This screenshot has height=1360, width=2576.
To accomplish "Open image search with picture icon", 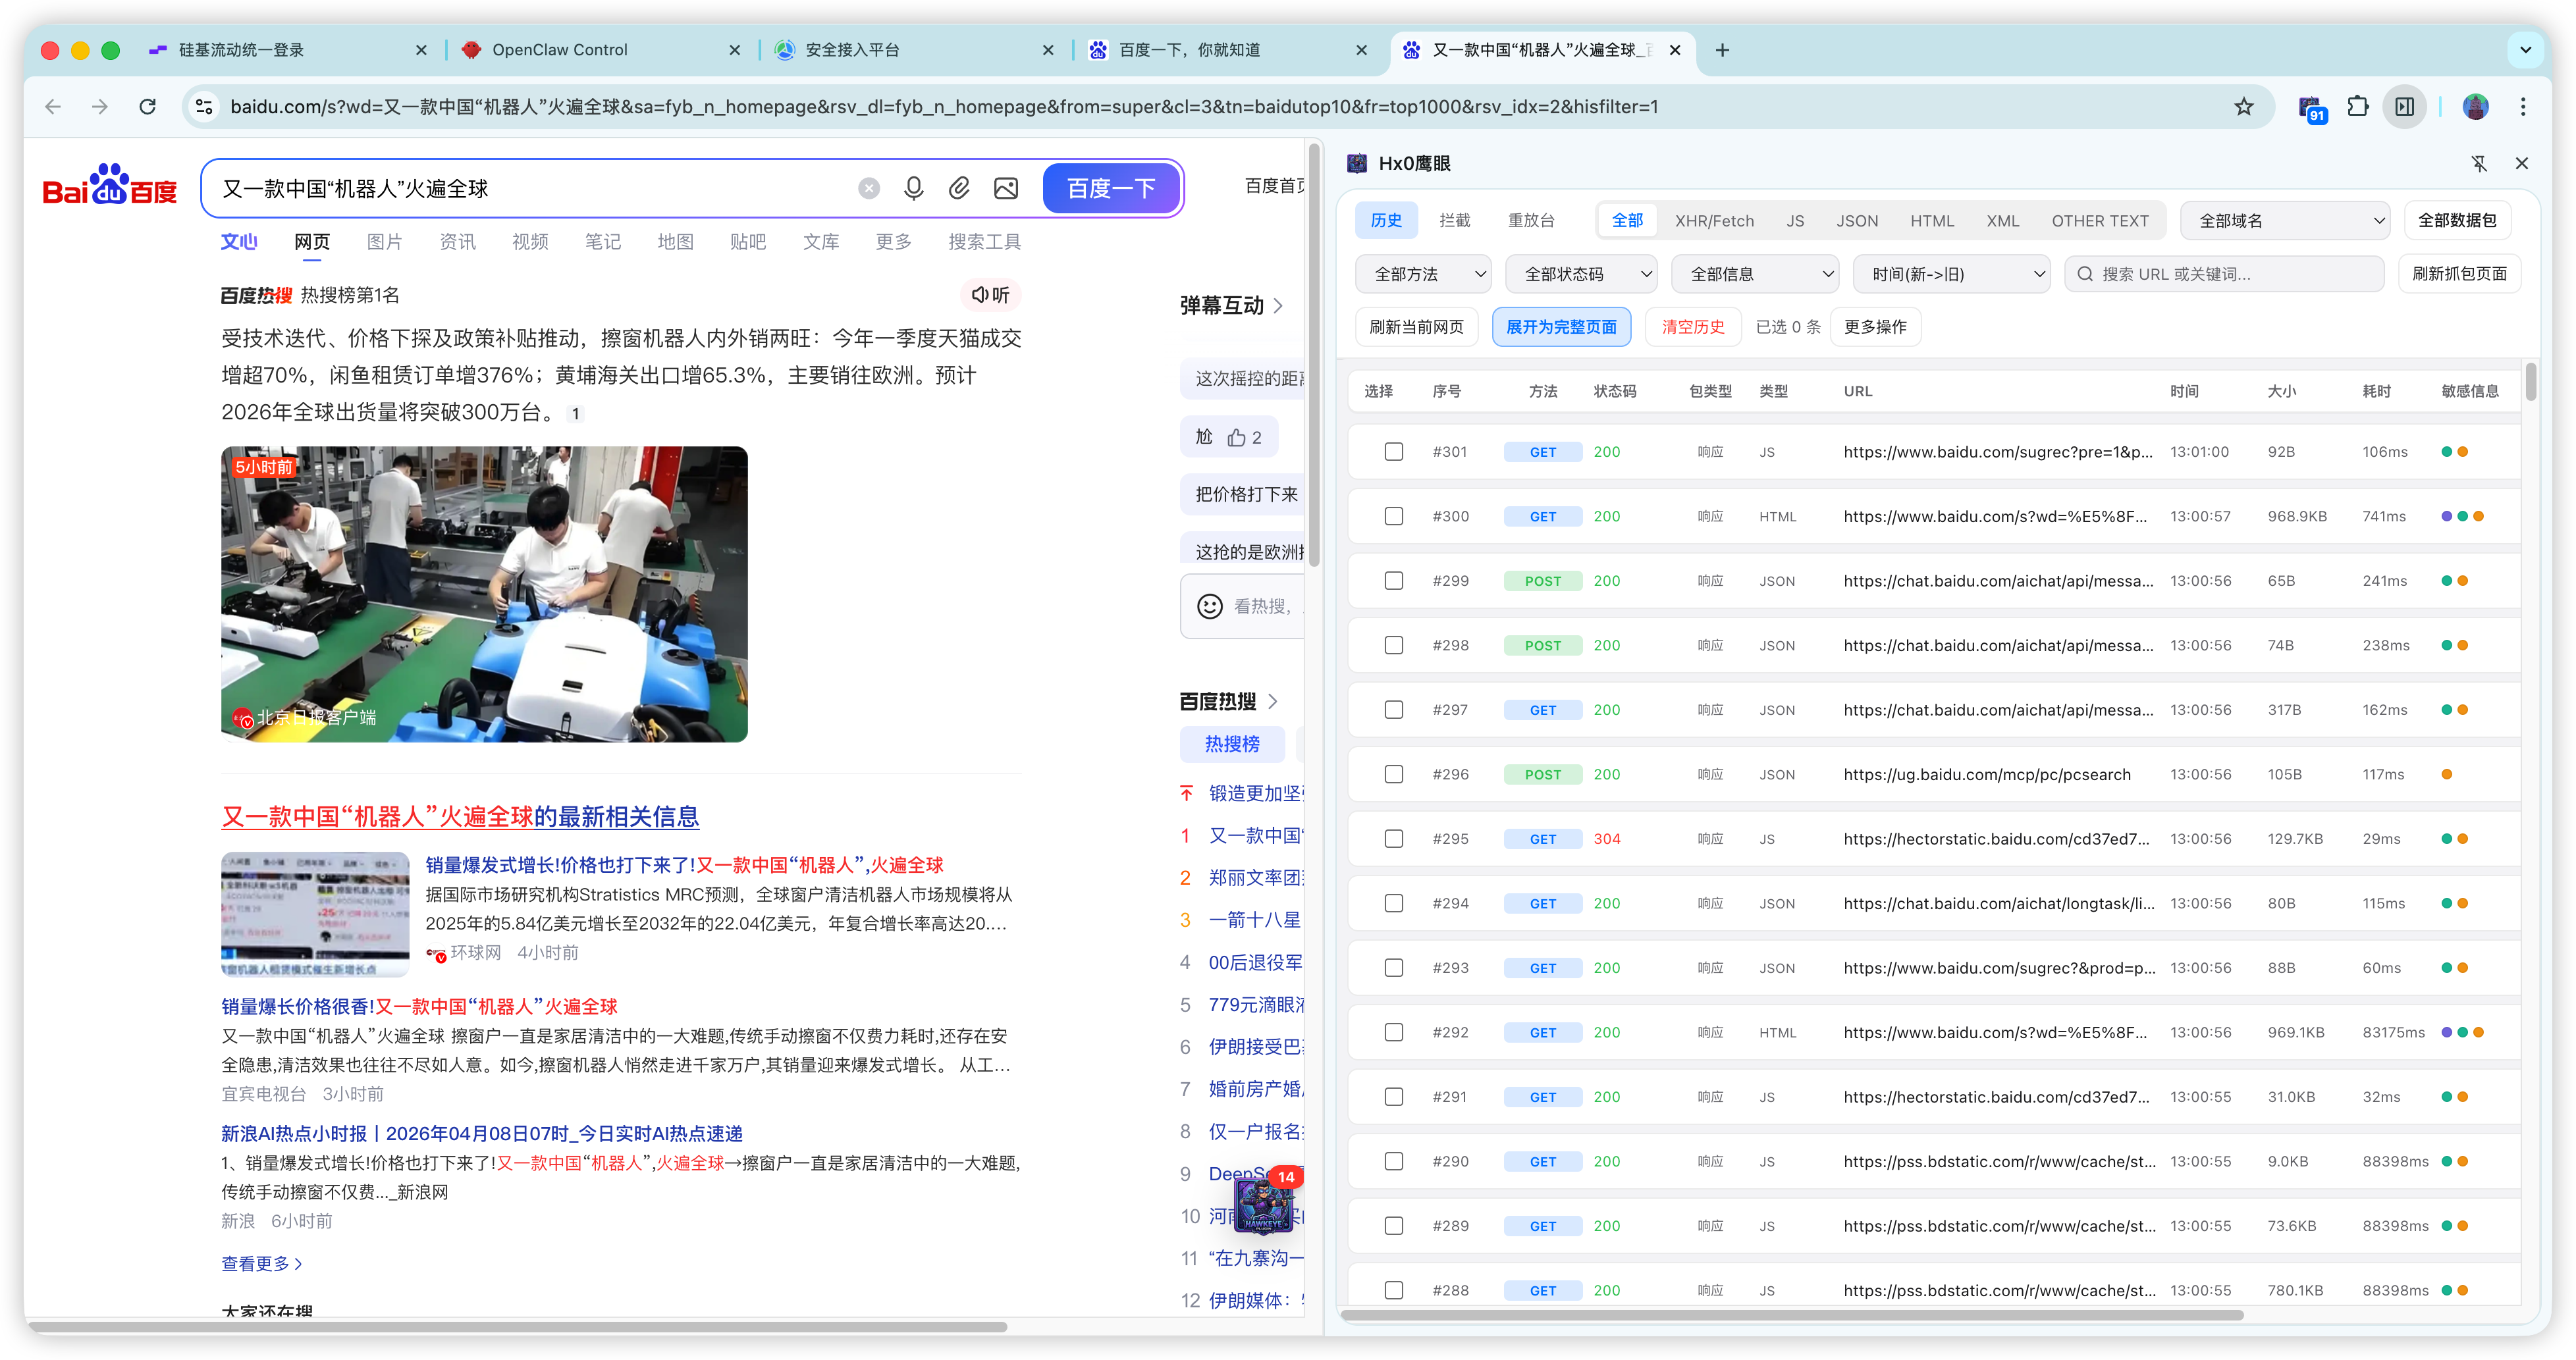I will click(1006, 189).
